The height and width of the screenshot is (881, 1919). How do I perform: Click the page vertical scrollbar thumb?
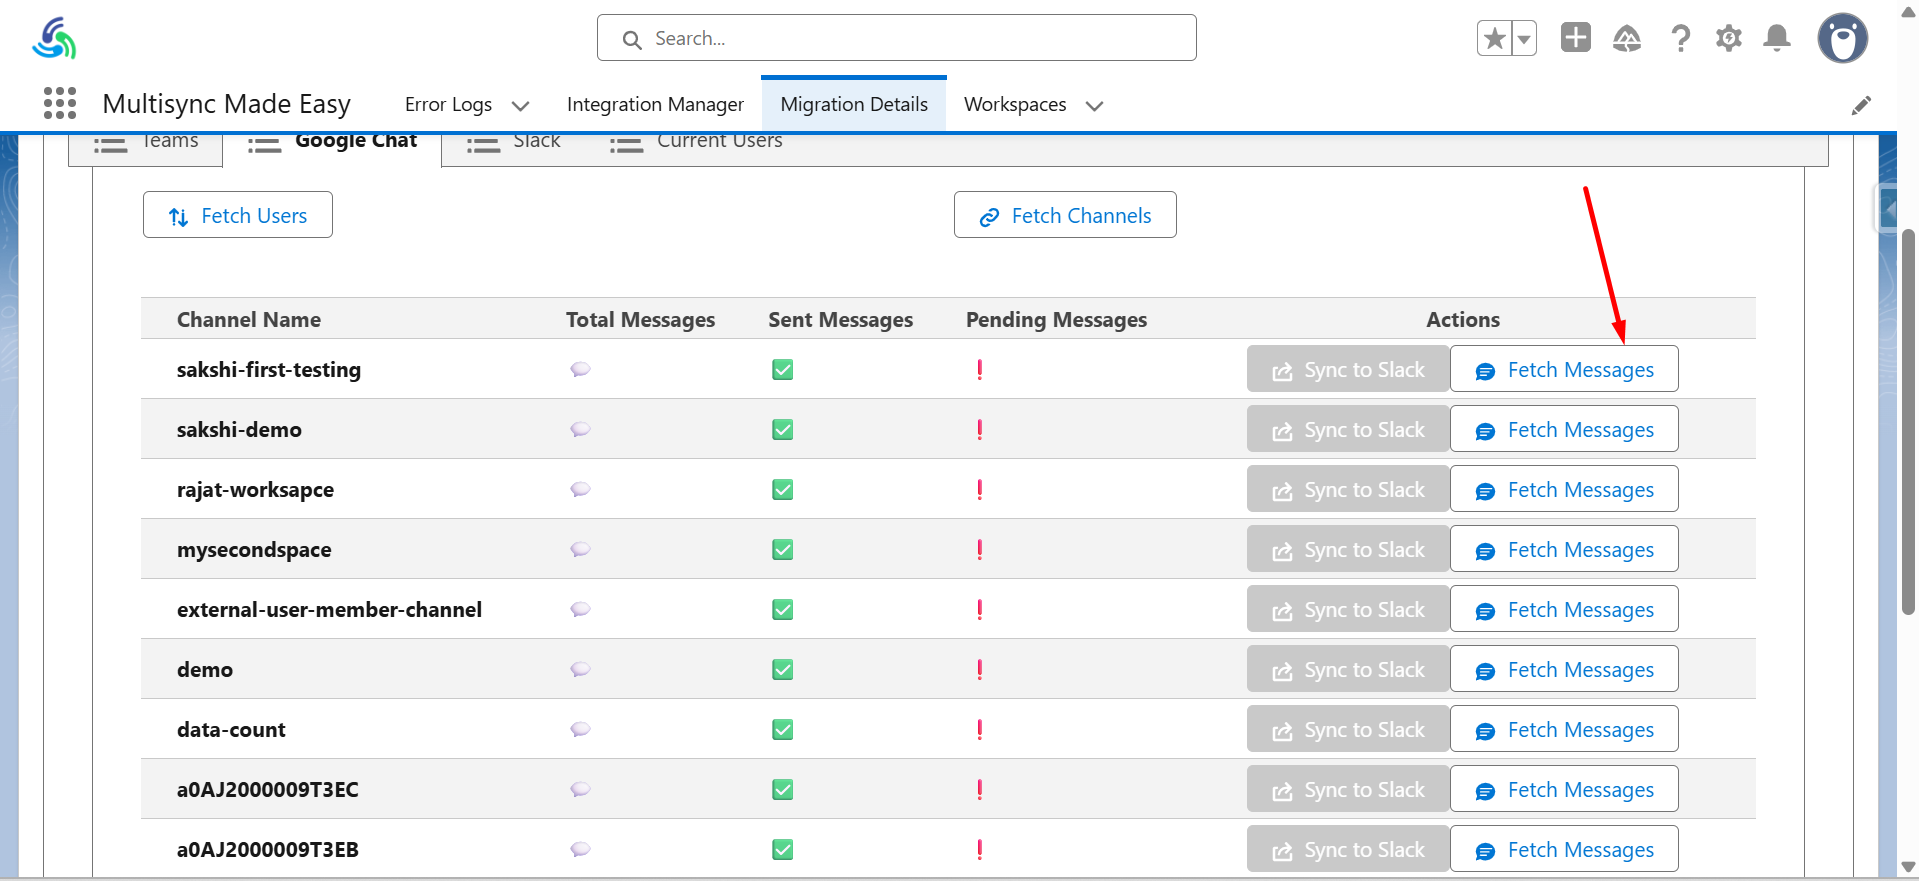click(1908, 422)
